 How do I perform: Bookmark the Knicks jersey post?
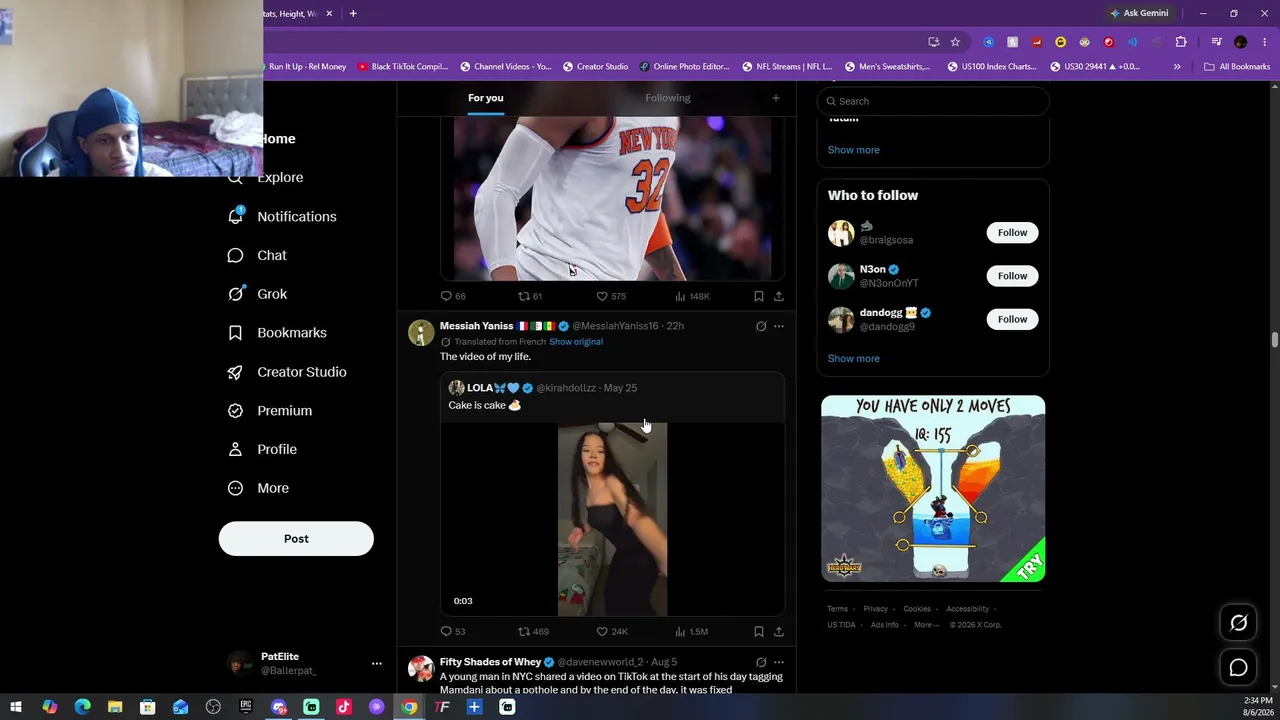tap(759, 296)
